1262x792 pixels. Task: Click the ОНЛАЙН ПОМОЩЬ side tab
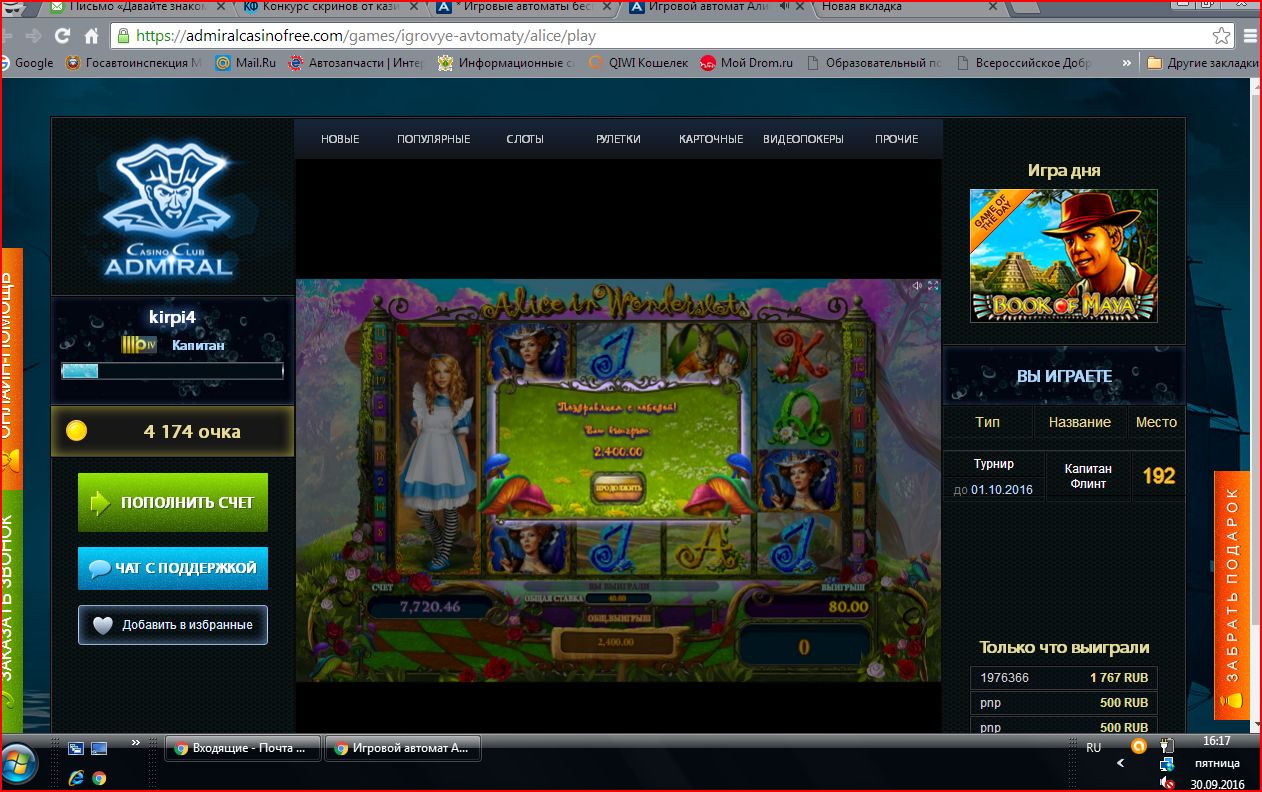pyautogui.click(x=11, y=368)
